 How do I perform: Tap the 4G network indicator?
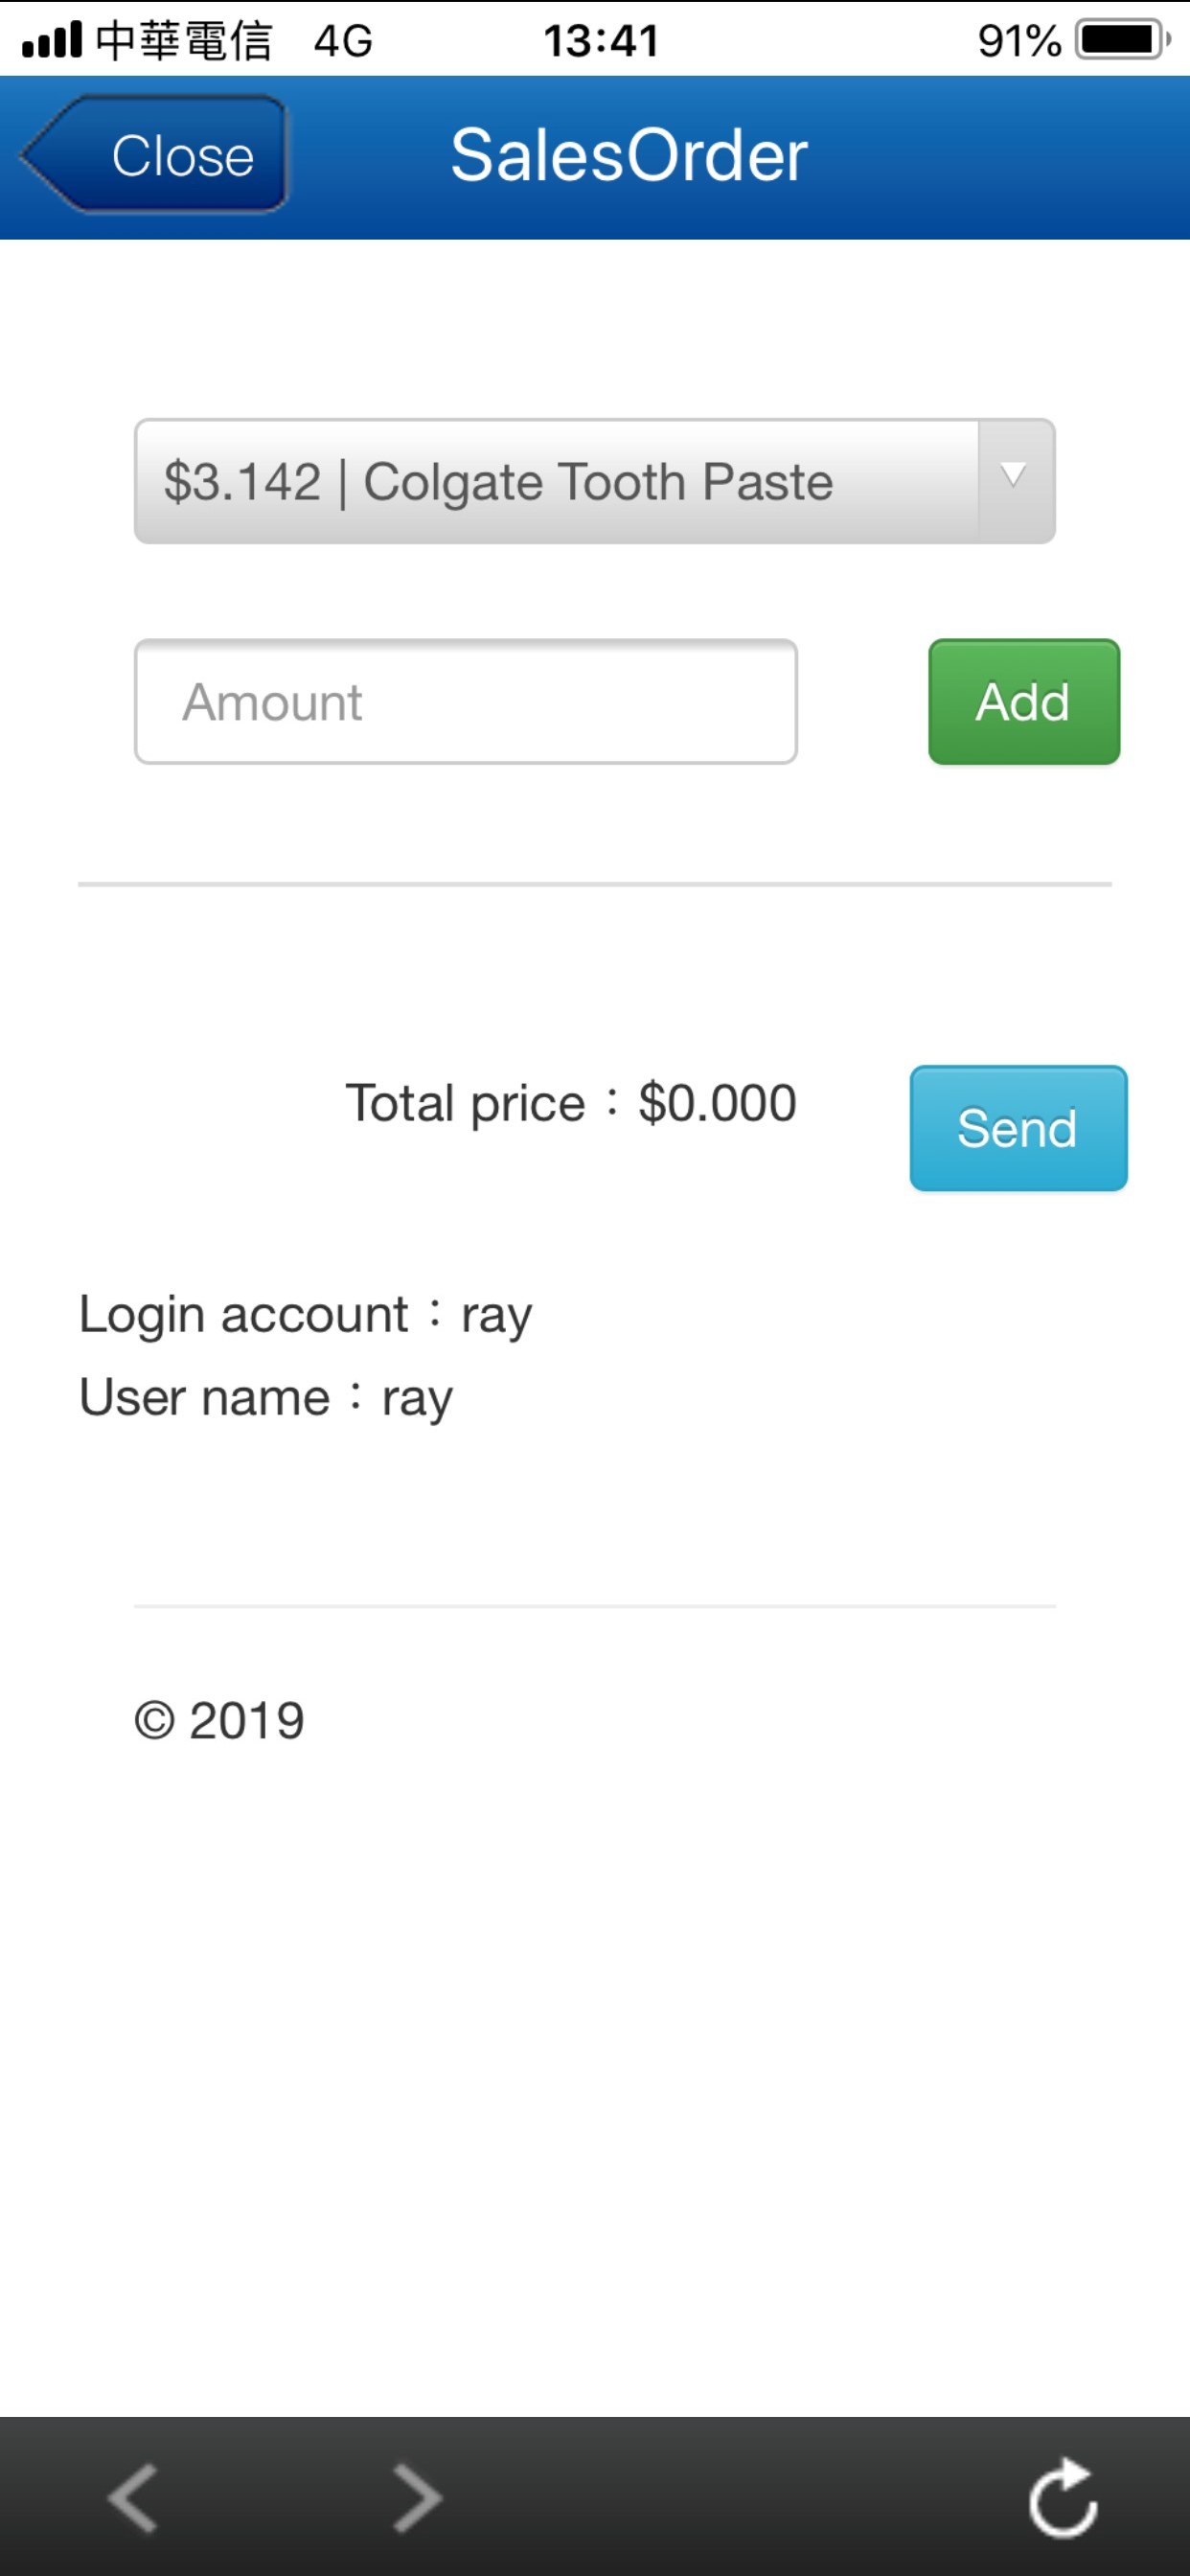(342, 41)
